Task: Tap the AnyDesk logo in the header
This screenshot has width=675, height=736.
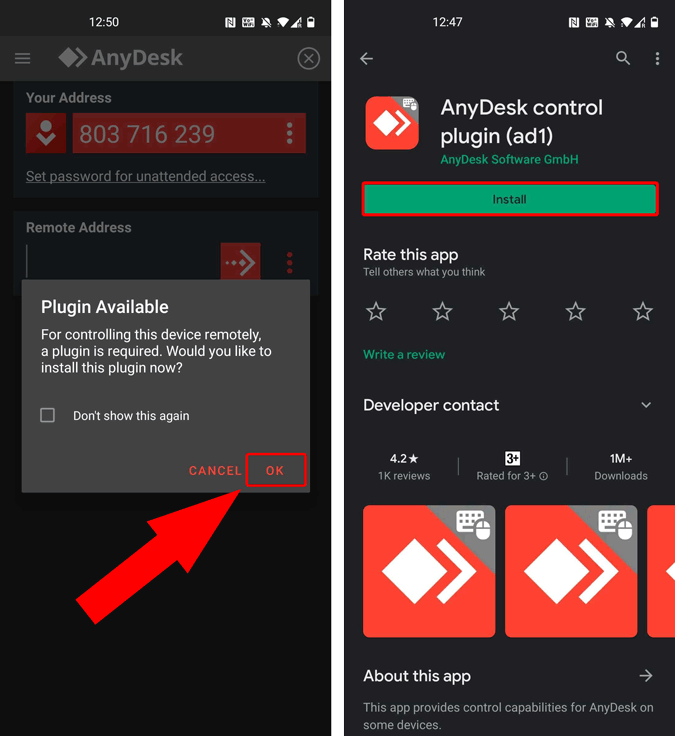Action: [x=120, y=58]
